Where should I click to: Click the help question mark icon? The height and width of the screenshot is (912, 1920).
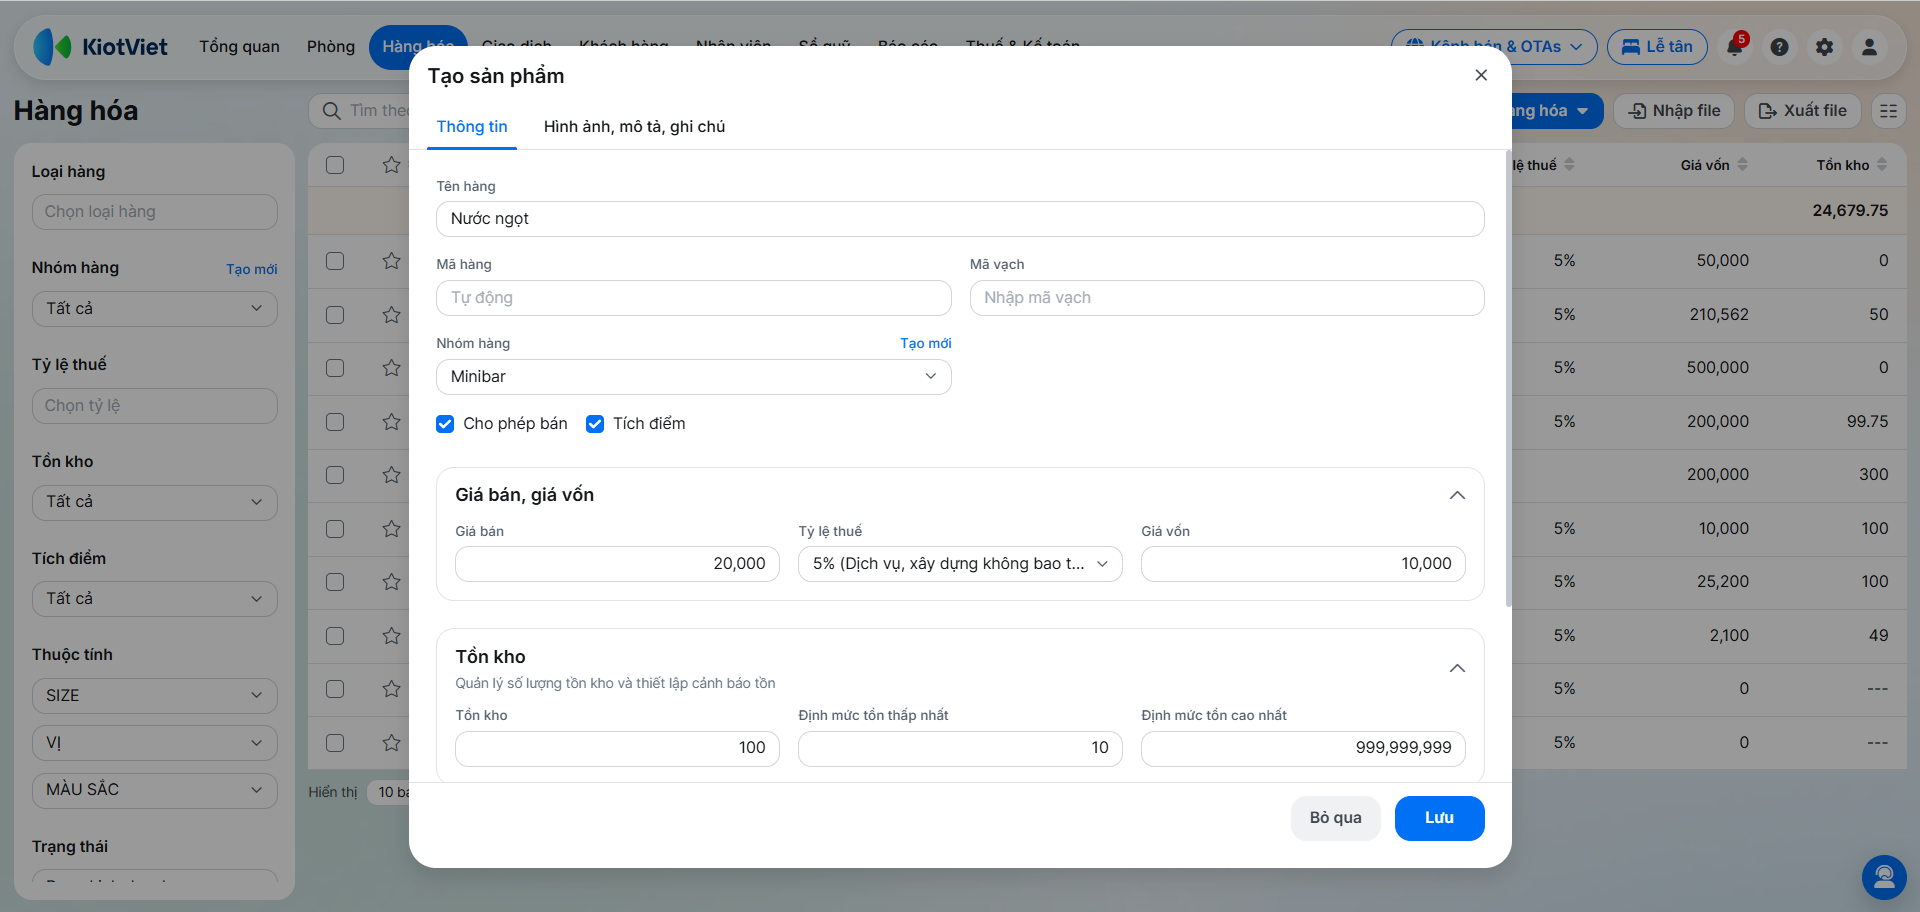1779,47
